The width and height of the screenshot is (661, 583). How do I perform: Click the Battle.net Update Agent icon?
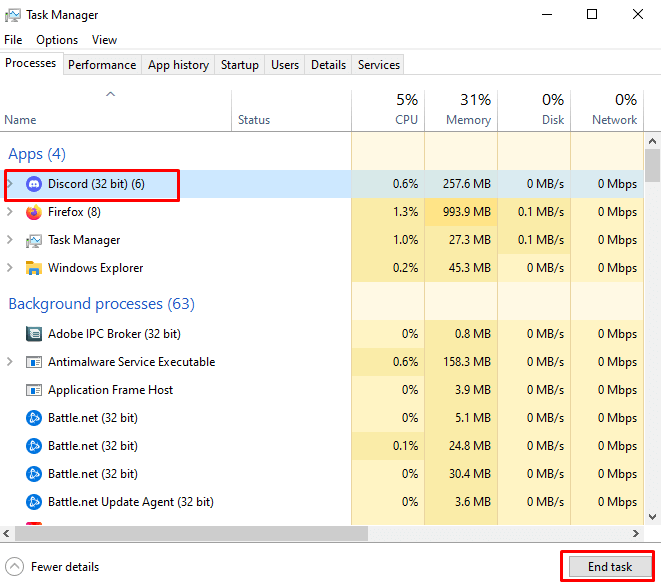coord(34,502)
